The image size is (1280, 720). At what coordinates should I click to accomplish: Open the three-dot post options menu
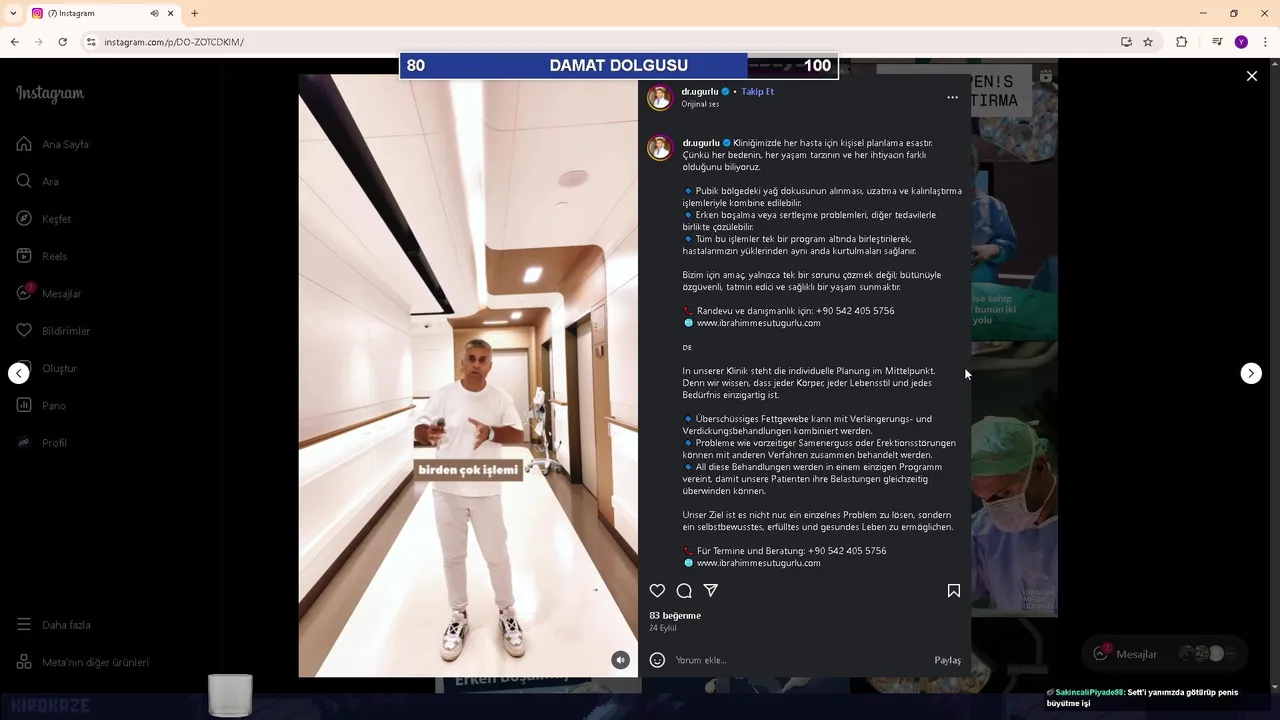pyautogui.click(x=952, y=98)
